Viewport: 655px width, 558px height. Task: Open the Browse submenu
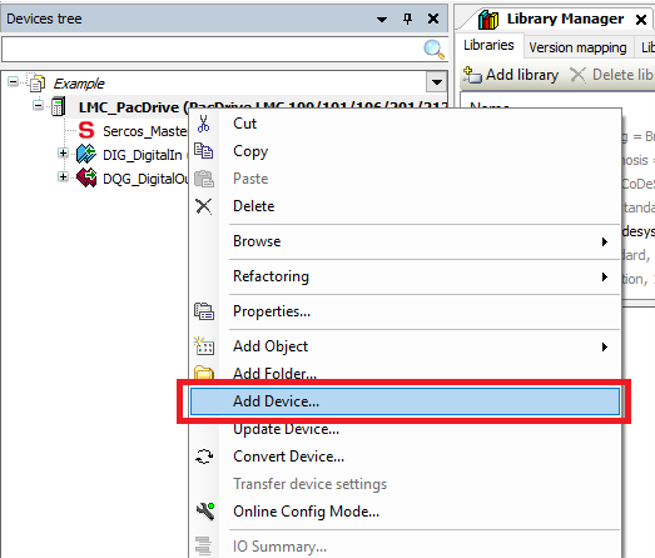point(257,241)
